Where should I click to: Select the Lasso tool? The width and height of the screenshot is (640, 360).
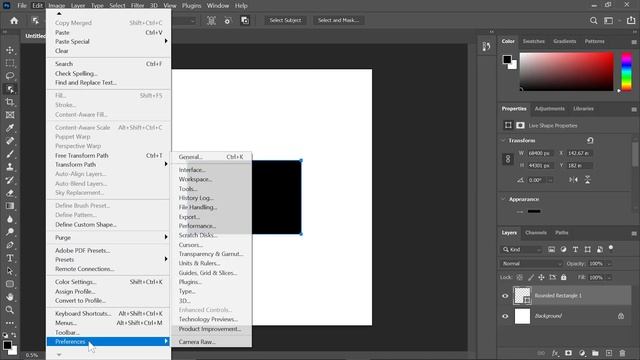coord(10,76)
